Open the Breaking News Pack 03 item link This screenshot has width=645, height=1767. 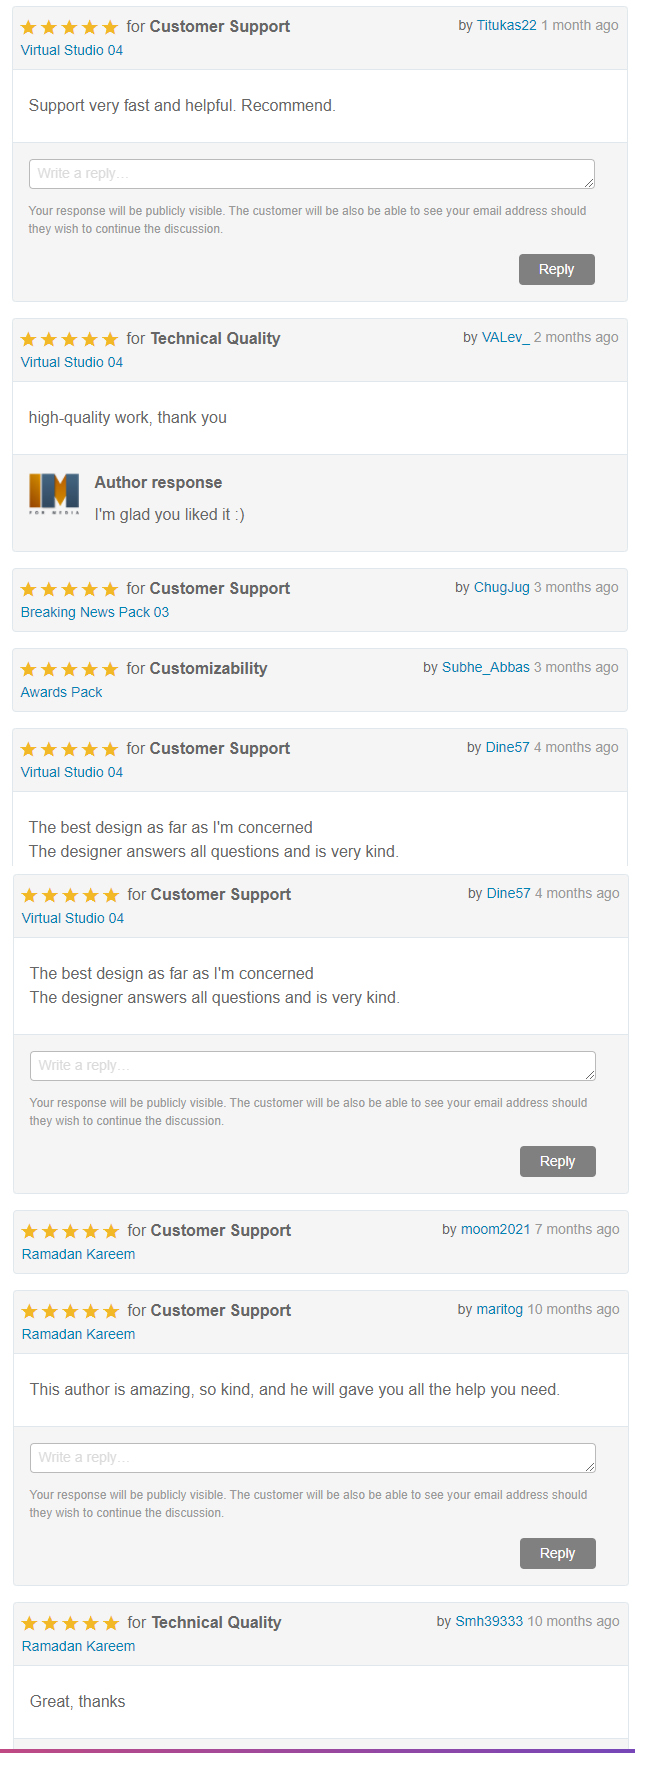95,612
